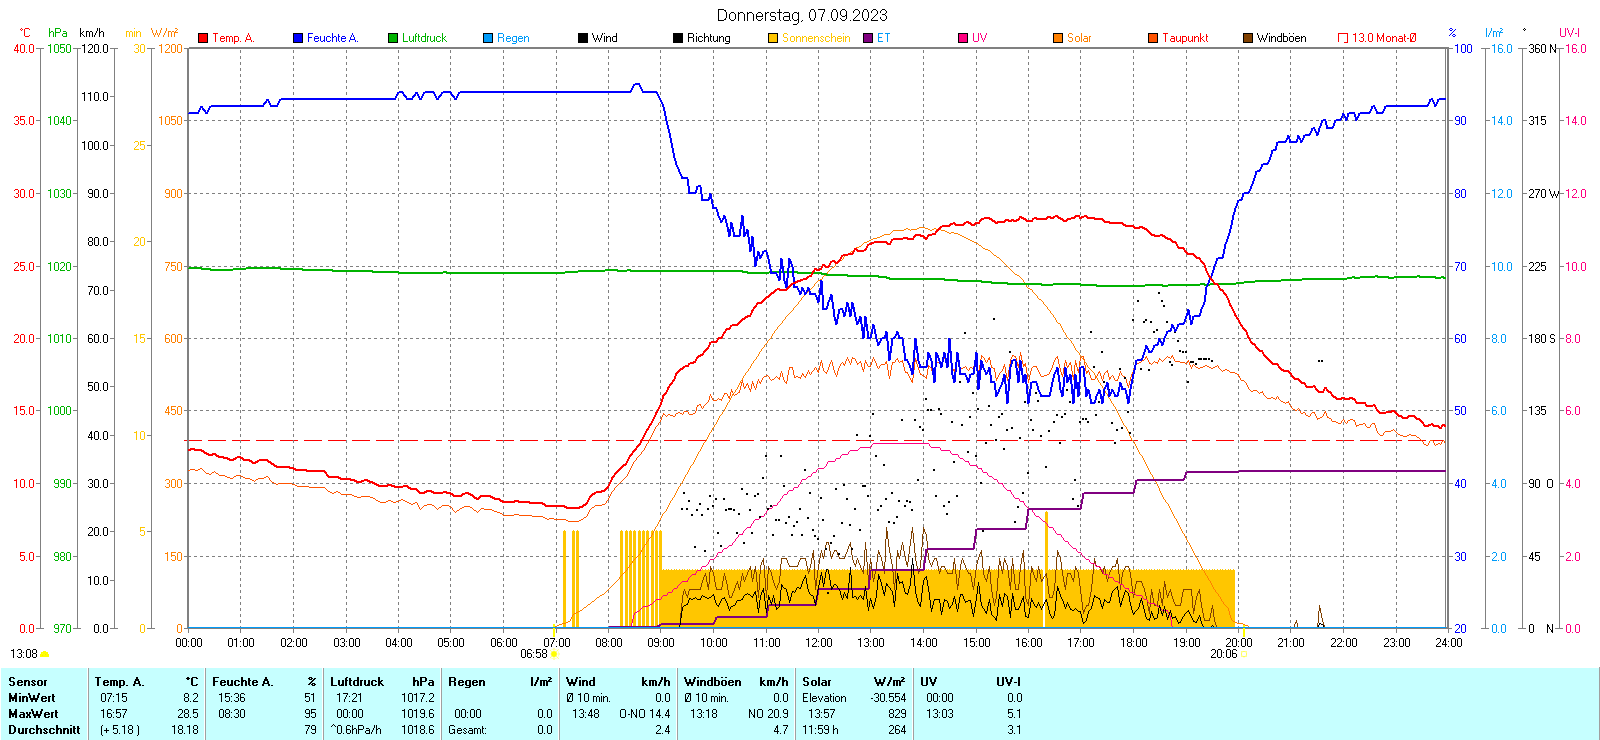The image size is (1600, 740).
Task: Click the Windböen column header in table
Action: (x=713, y=682)
